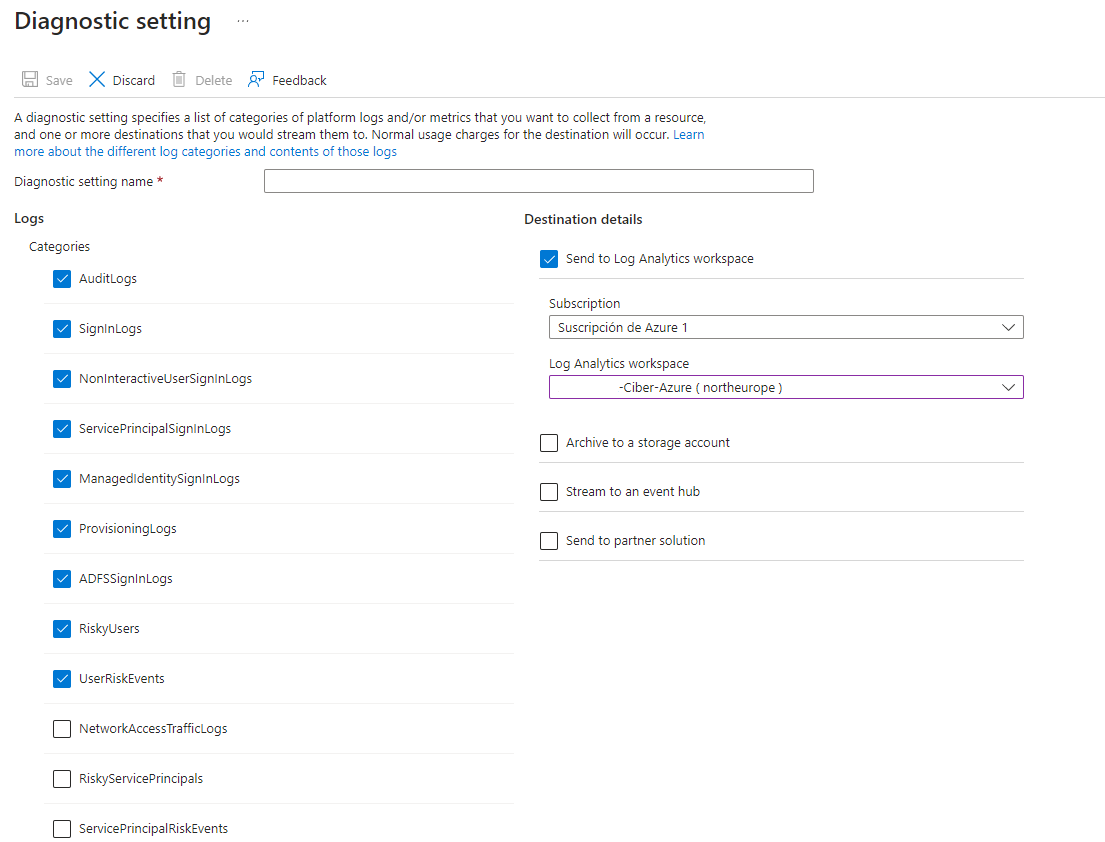This screenshot has width=1105, height=842.
Task: Uncheck the RiskyUsers category
Action: pyautogui.click(x=62, y=629)
